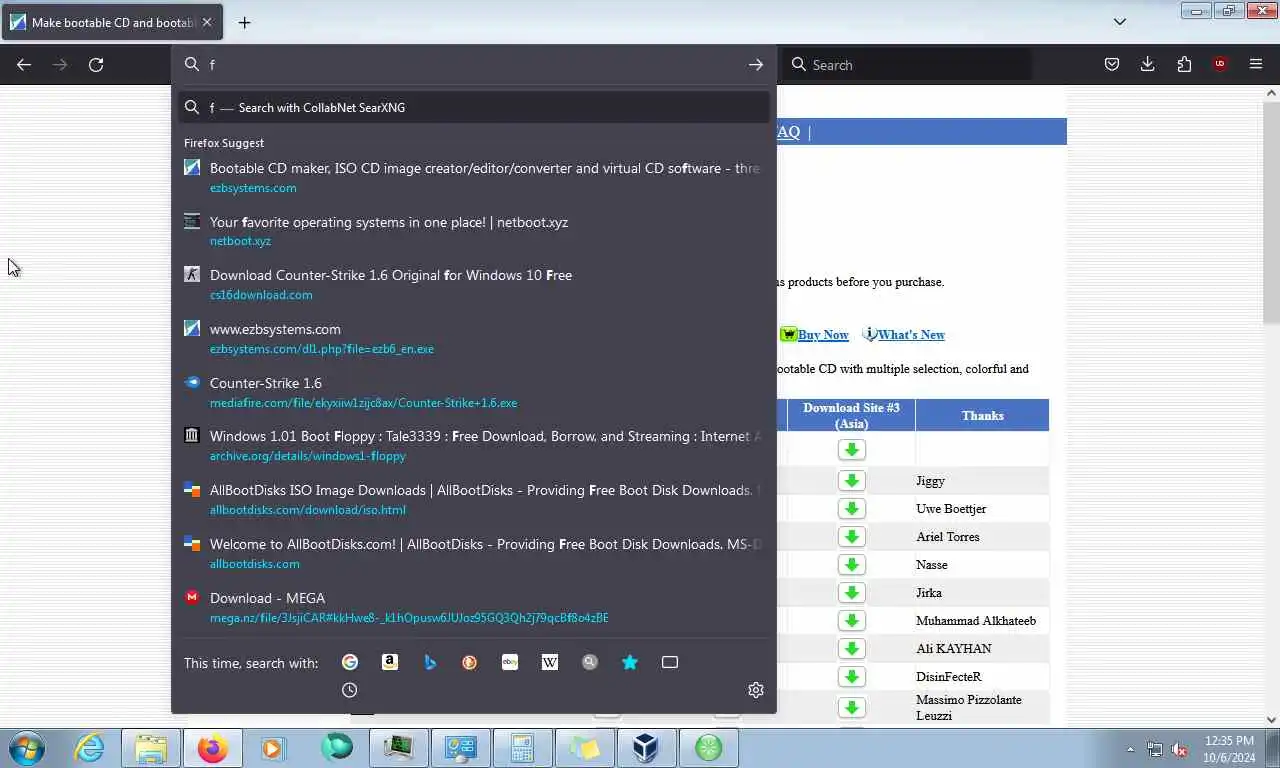Open the Firefox downloads panel
Viewport: 1280px width, 768px height.
point(1148,64)
